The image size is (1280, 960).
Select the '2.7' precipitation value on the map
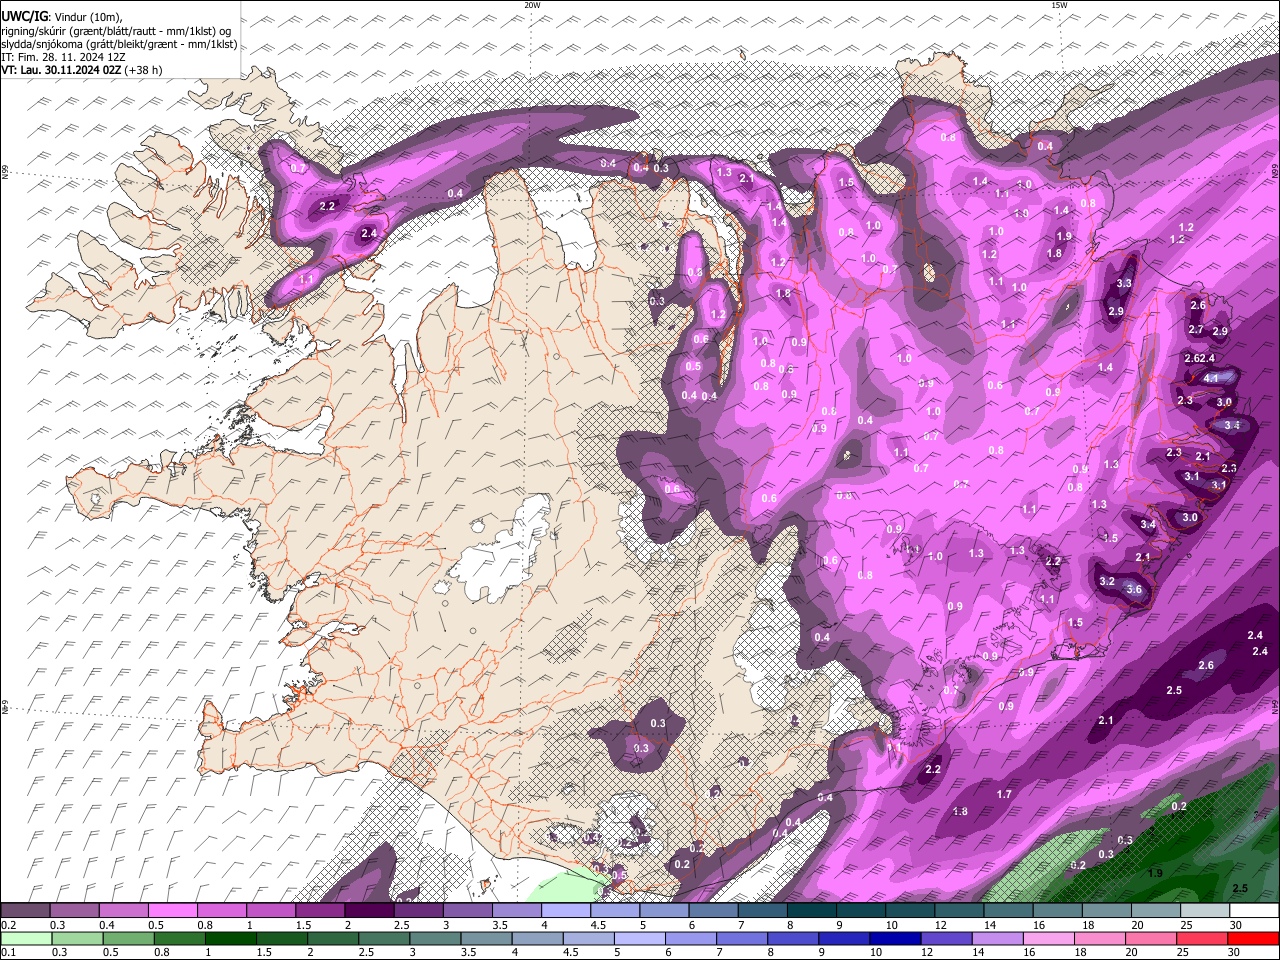tap(1196, 329)
